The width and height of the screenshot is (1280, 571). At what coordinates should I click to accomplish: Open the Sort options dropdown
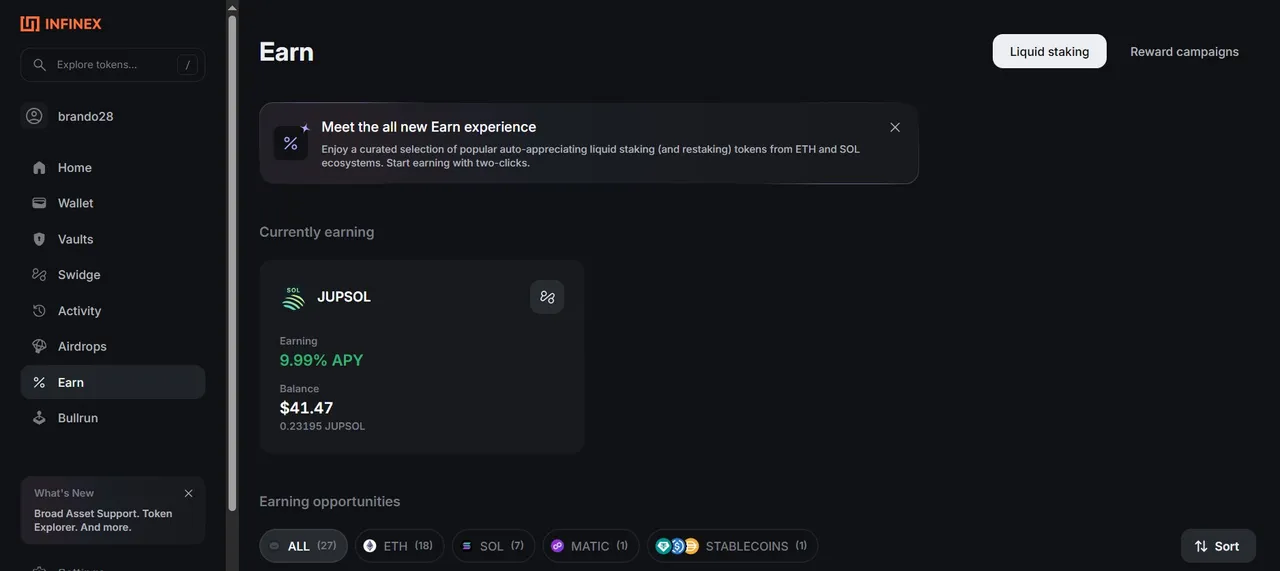click(x=1217, y=546)
